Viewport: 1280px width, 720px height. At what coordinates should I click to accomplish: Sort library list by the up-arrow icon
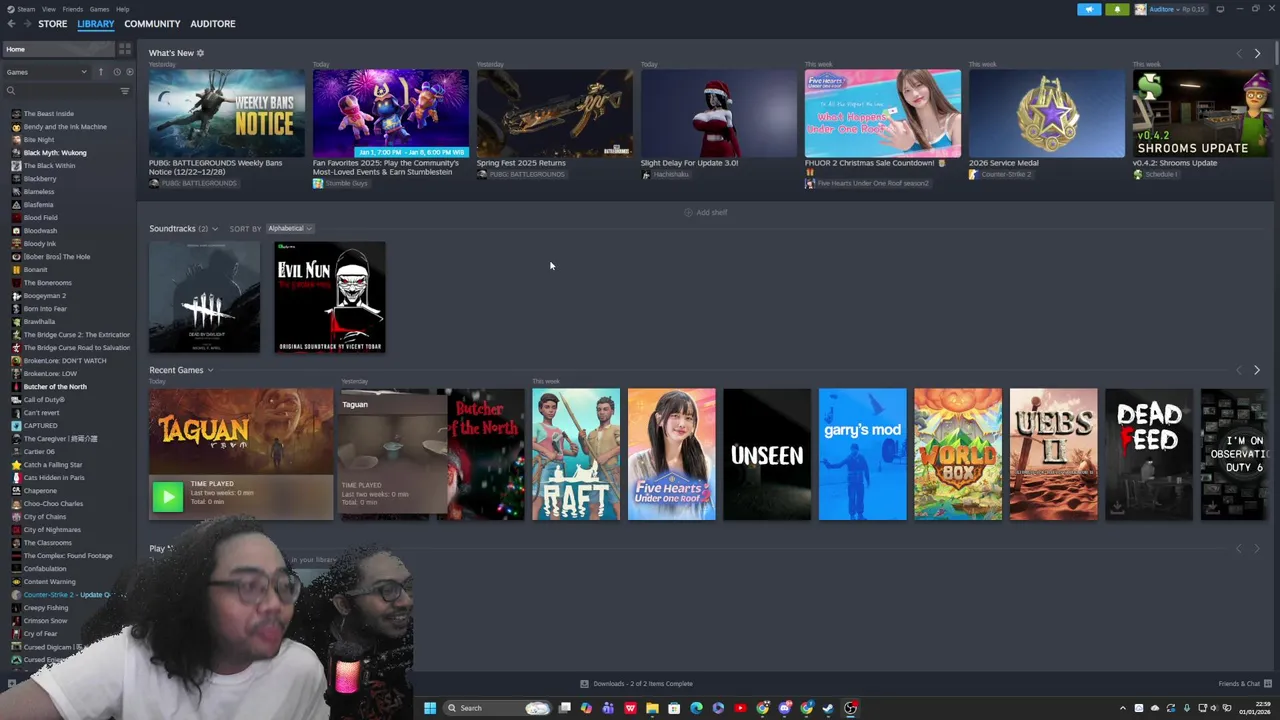click(100, 72)
